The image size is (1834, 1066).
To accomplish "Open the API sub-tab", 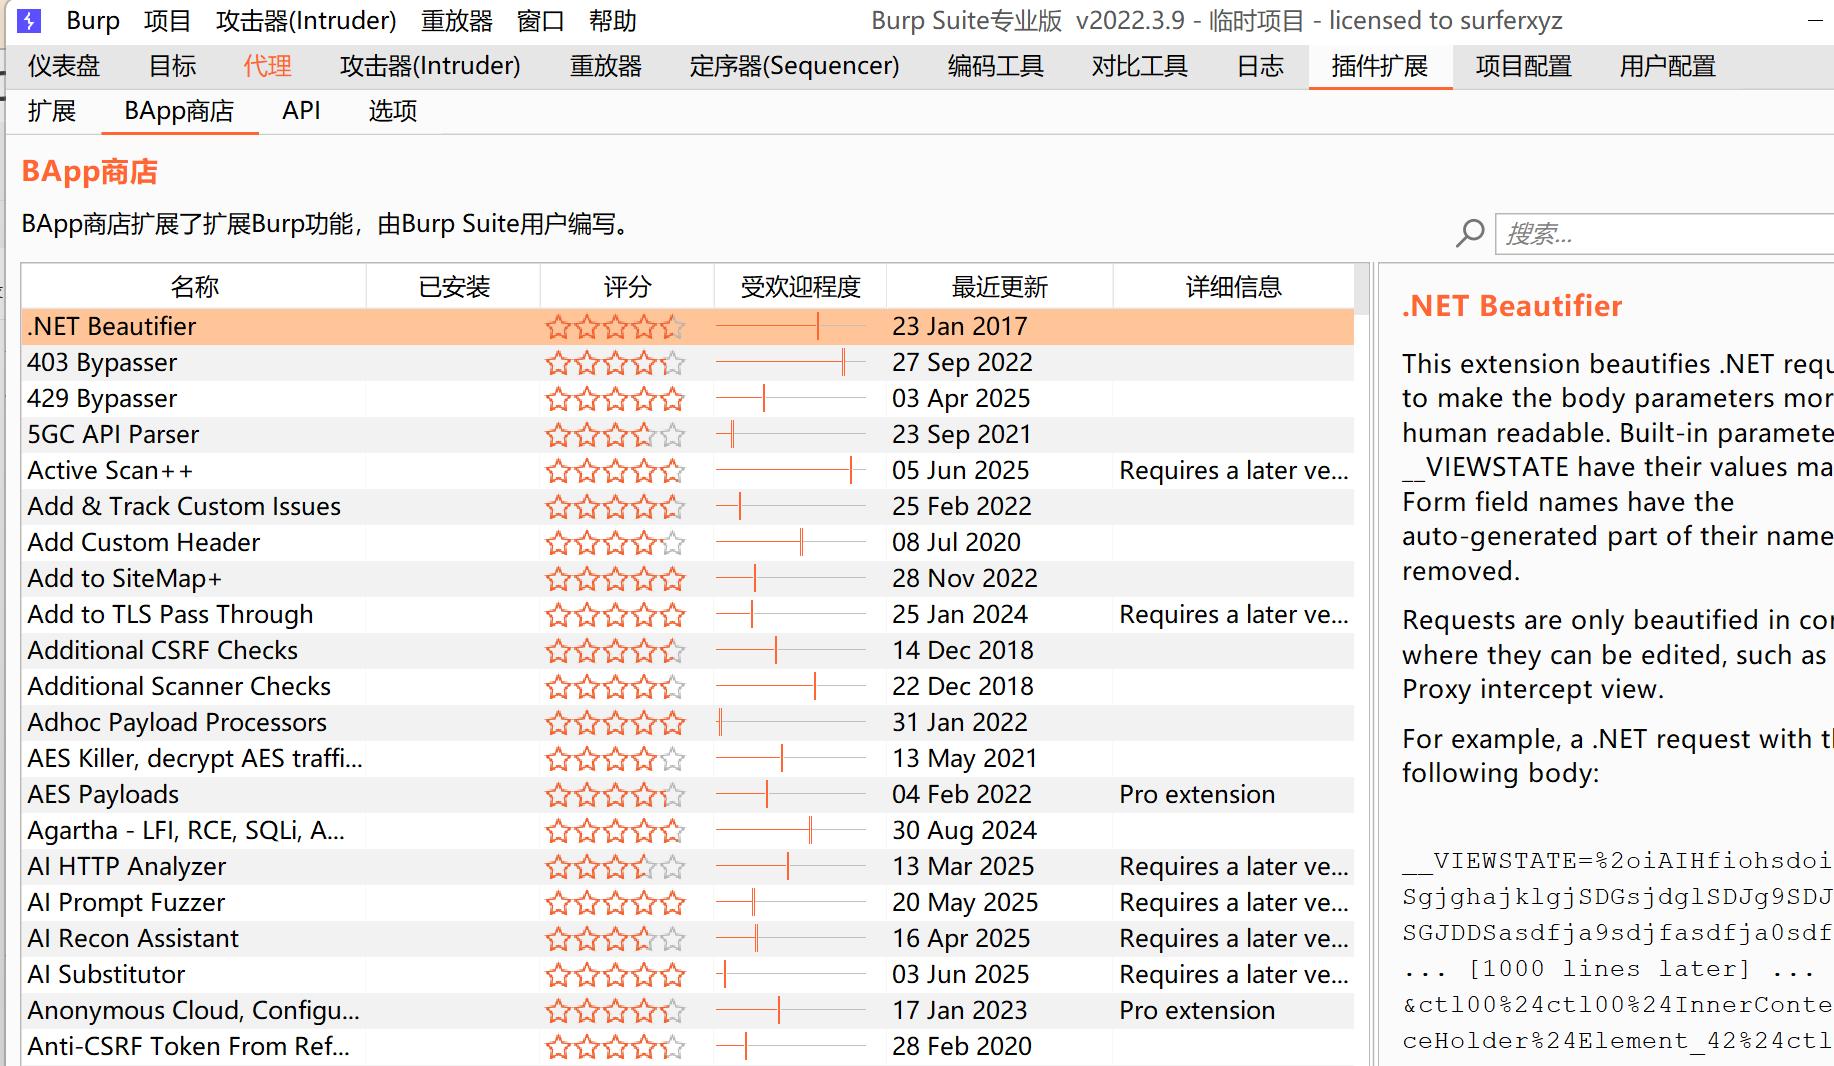I will click(x=301, y=111).
